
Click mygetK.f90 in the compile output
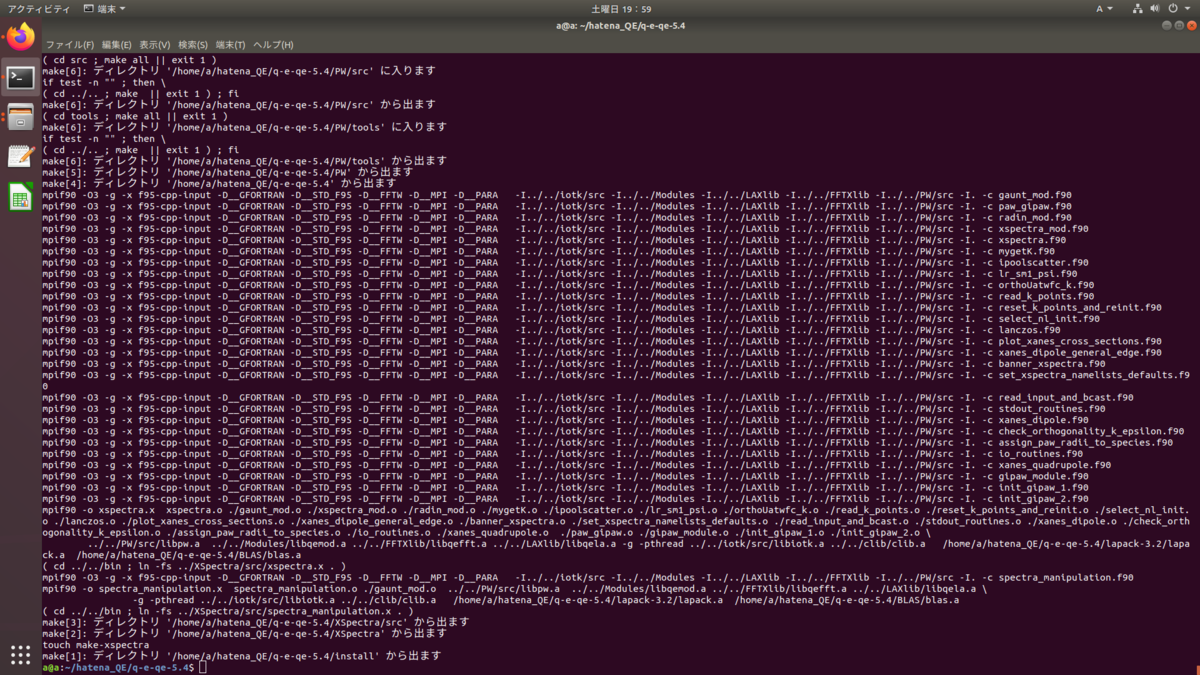1026,251
